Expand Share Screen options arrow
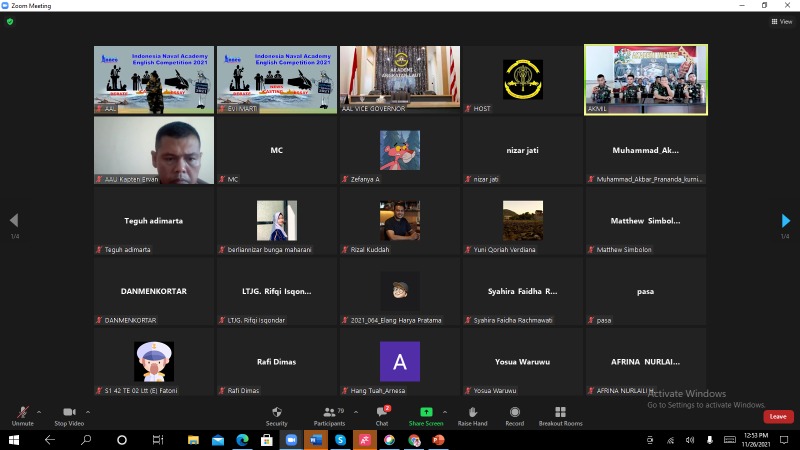 445,411
